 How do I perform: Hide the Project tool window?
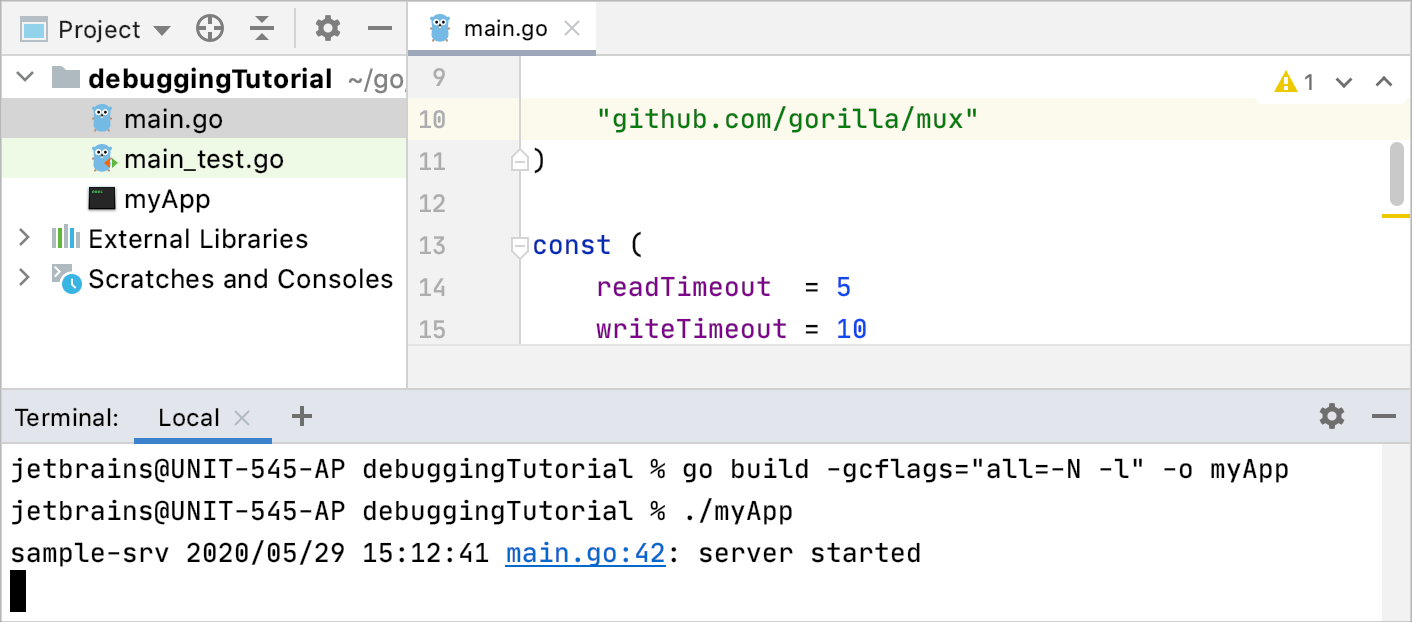click(x=379, y=28)
